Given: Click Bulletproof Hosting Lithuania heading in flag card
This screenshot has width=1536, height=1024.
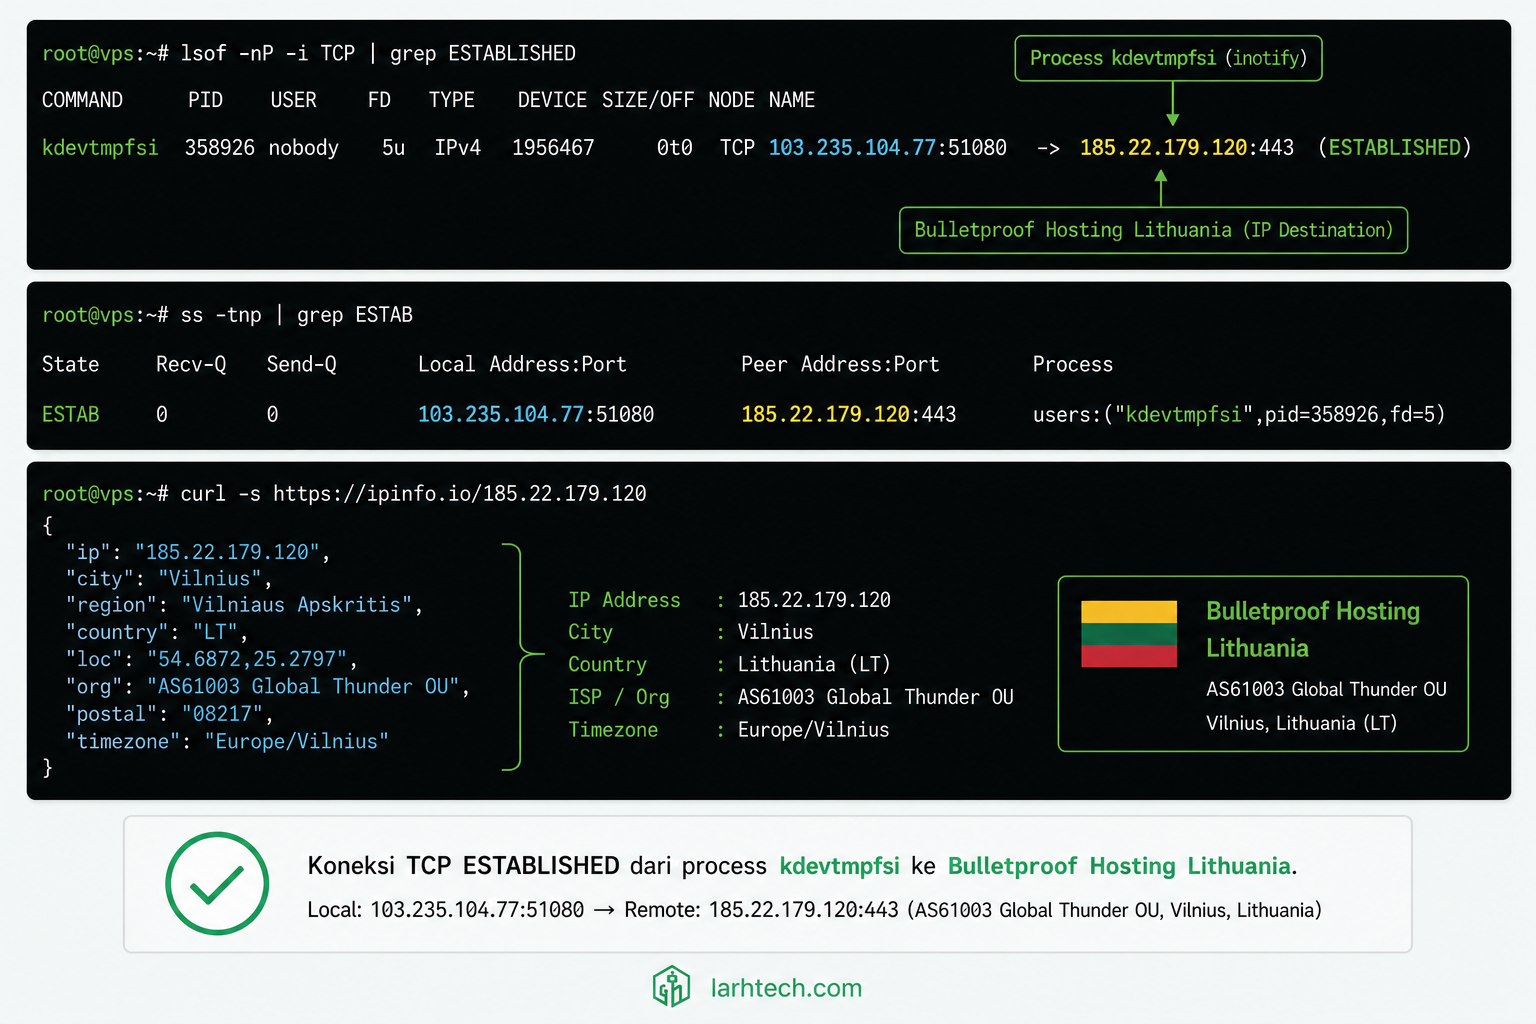Looking at the screenshot, I should coord(1313,629).
